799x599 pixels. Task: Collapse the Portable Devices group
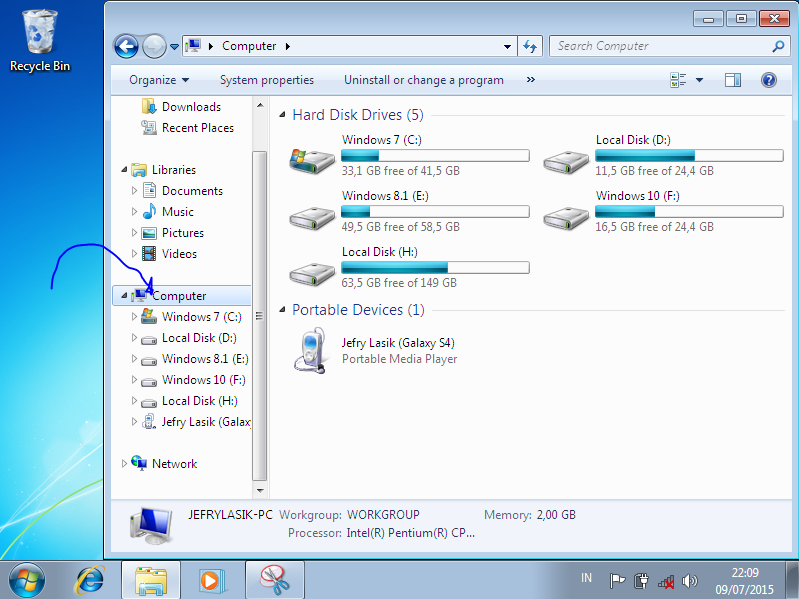point(282,310)
